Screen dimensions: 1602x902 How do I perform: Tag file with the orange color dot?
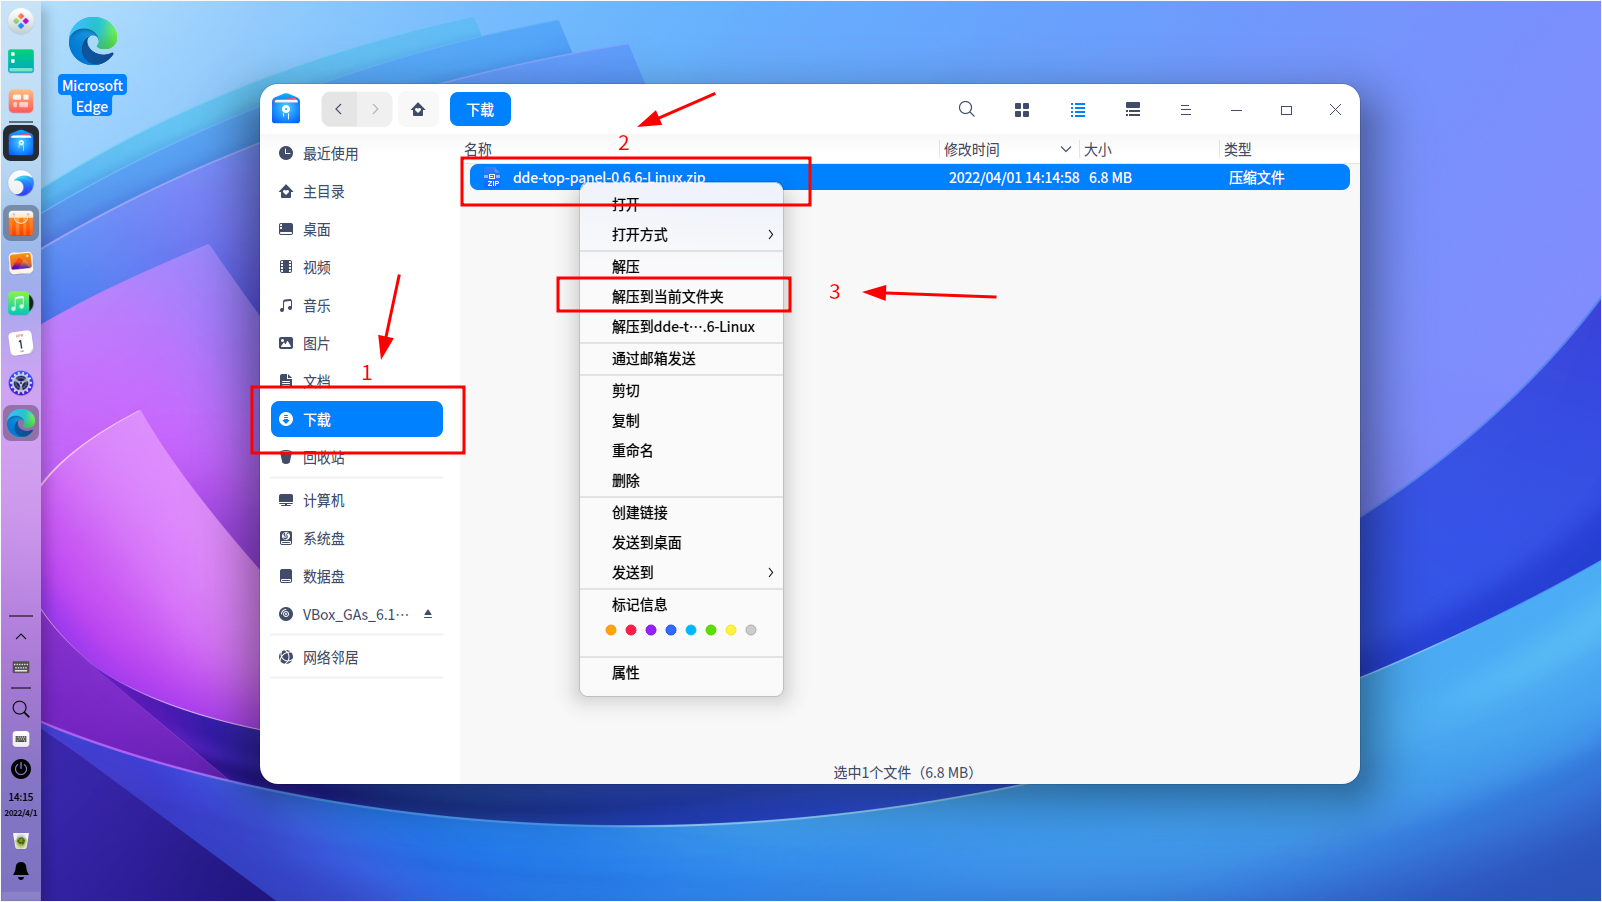pyautogui.click(x=611, y=630)
